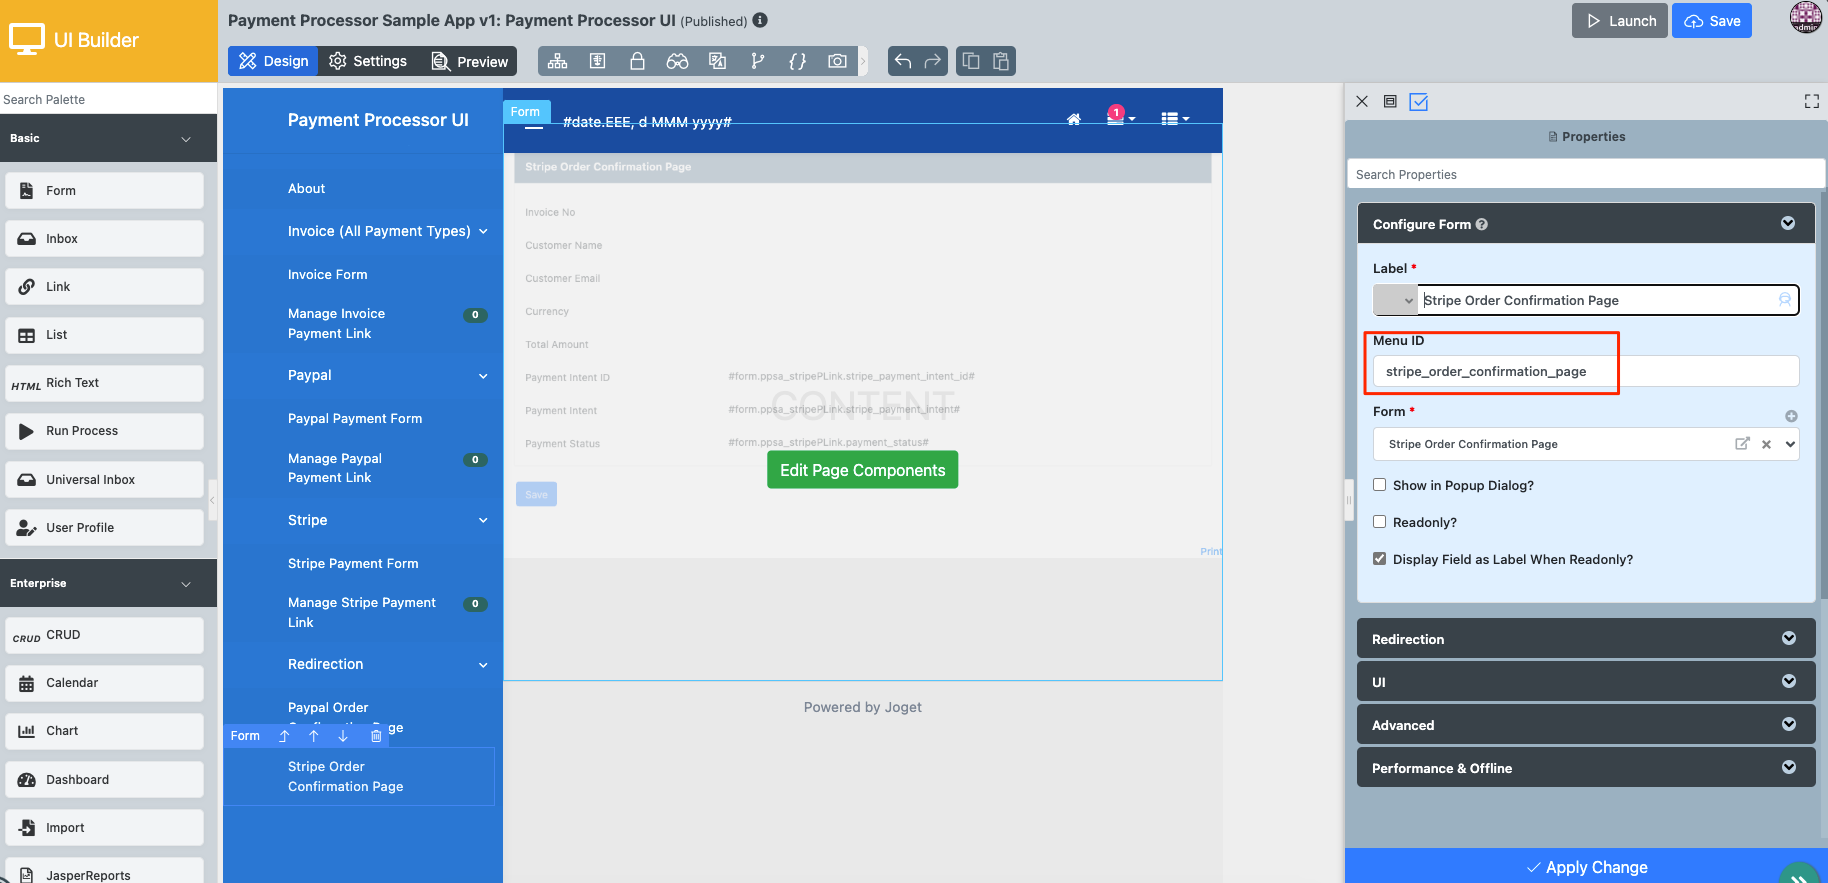The width and height of the screenshot is (1828, 883).
Task: Switch to the Preview tab
Action: pyautogui.click(x=469, y=61)
